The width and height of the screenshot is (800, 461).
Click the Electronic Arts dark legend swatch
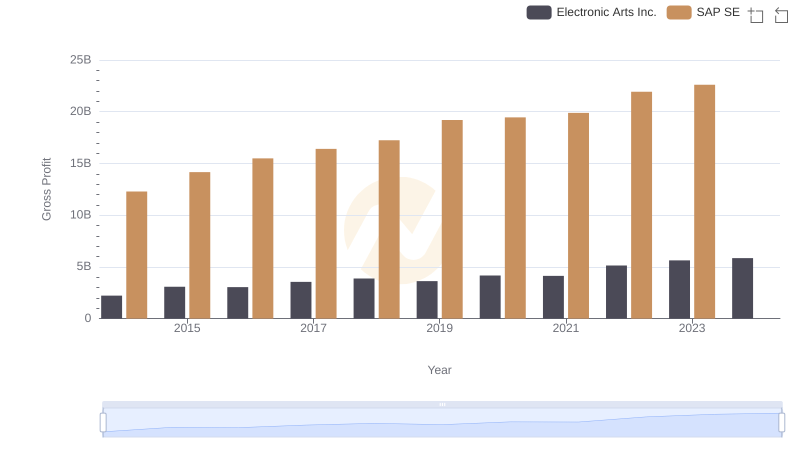point(539,12)
